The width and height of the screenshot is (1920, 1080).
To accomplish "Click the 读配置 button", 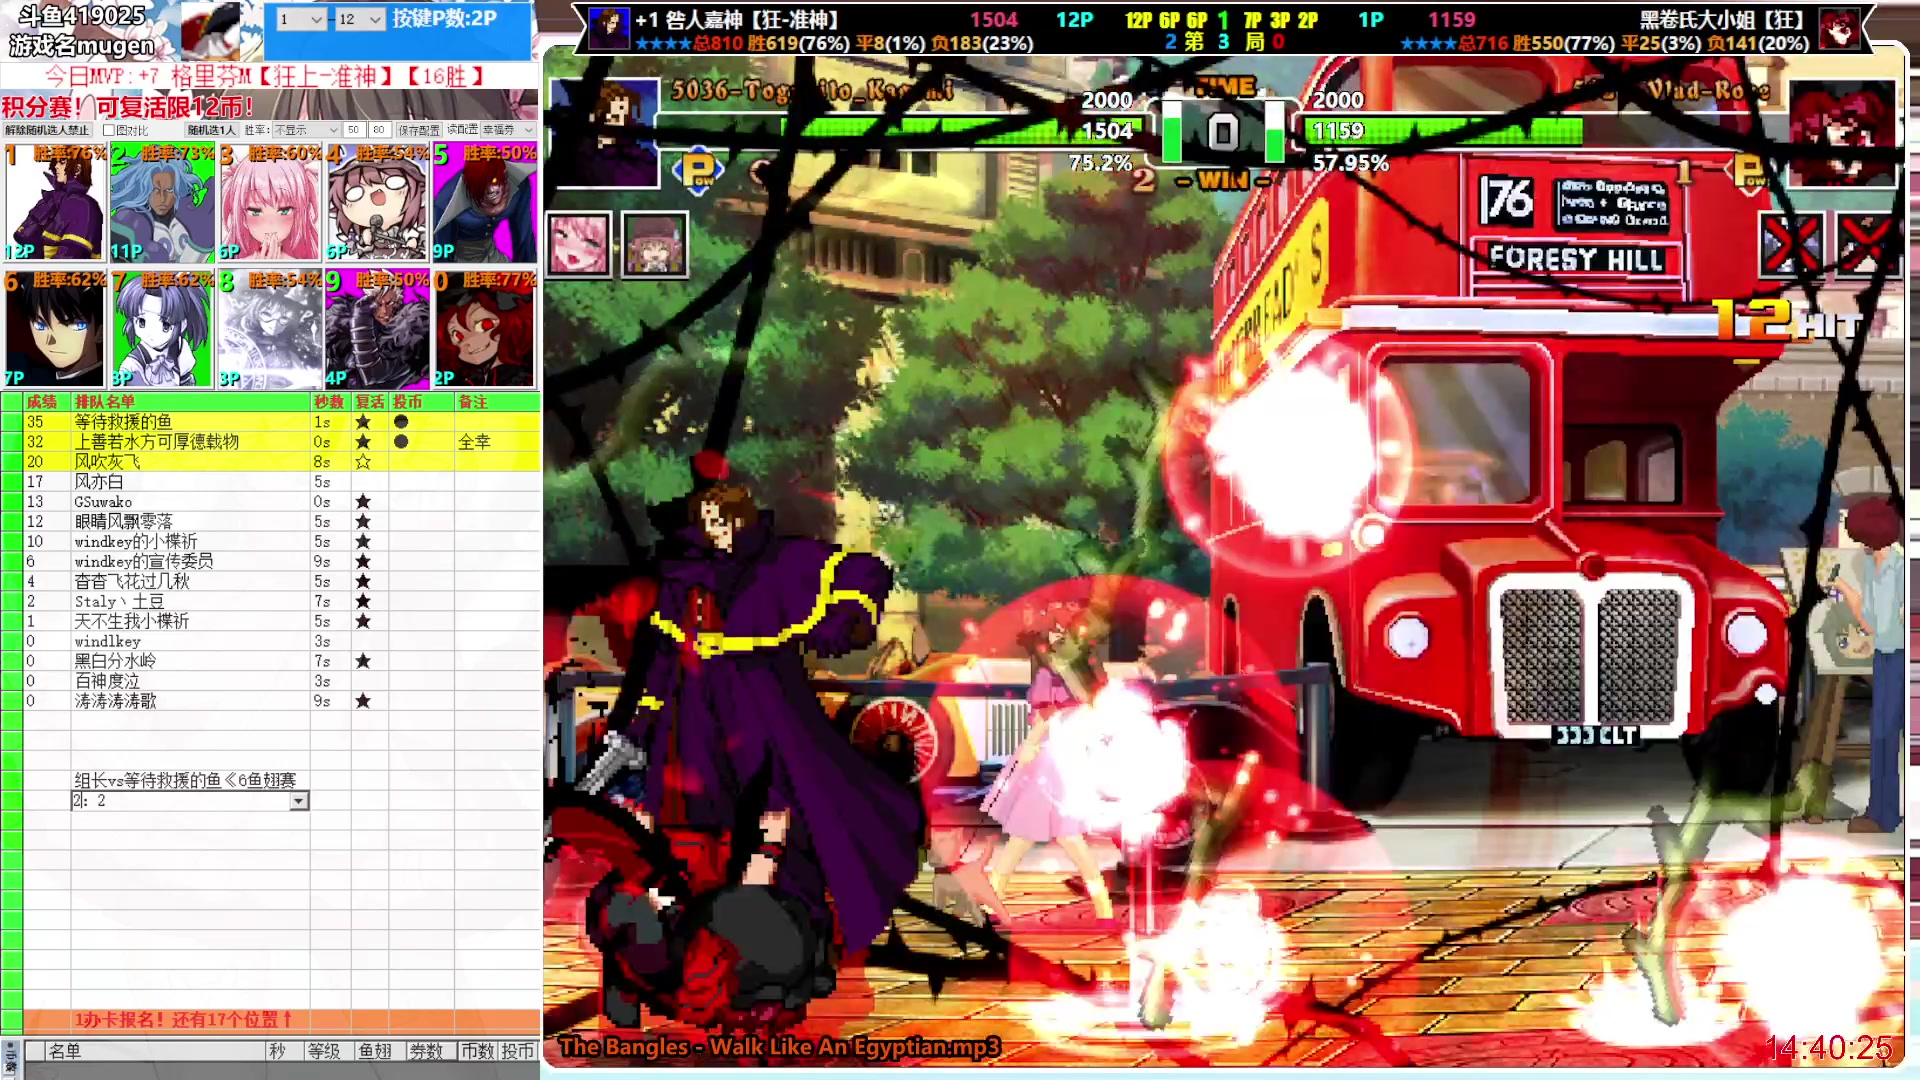I will (462, 130).
